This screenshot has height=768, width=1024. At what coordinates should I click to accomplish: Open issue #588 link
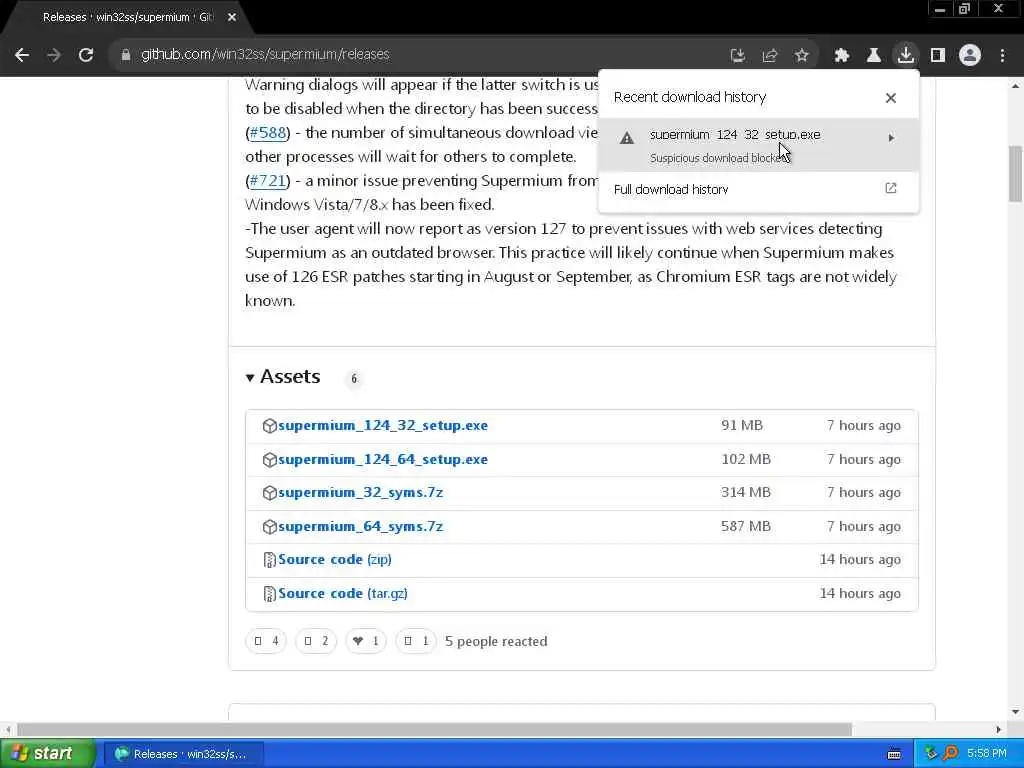(268, 133)
